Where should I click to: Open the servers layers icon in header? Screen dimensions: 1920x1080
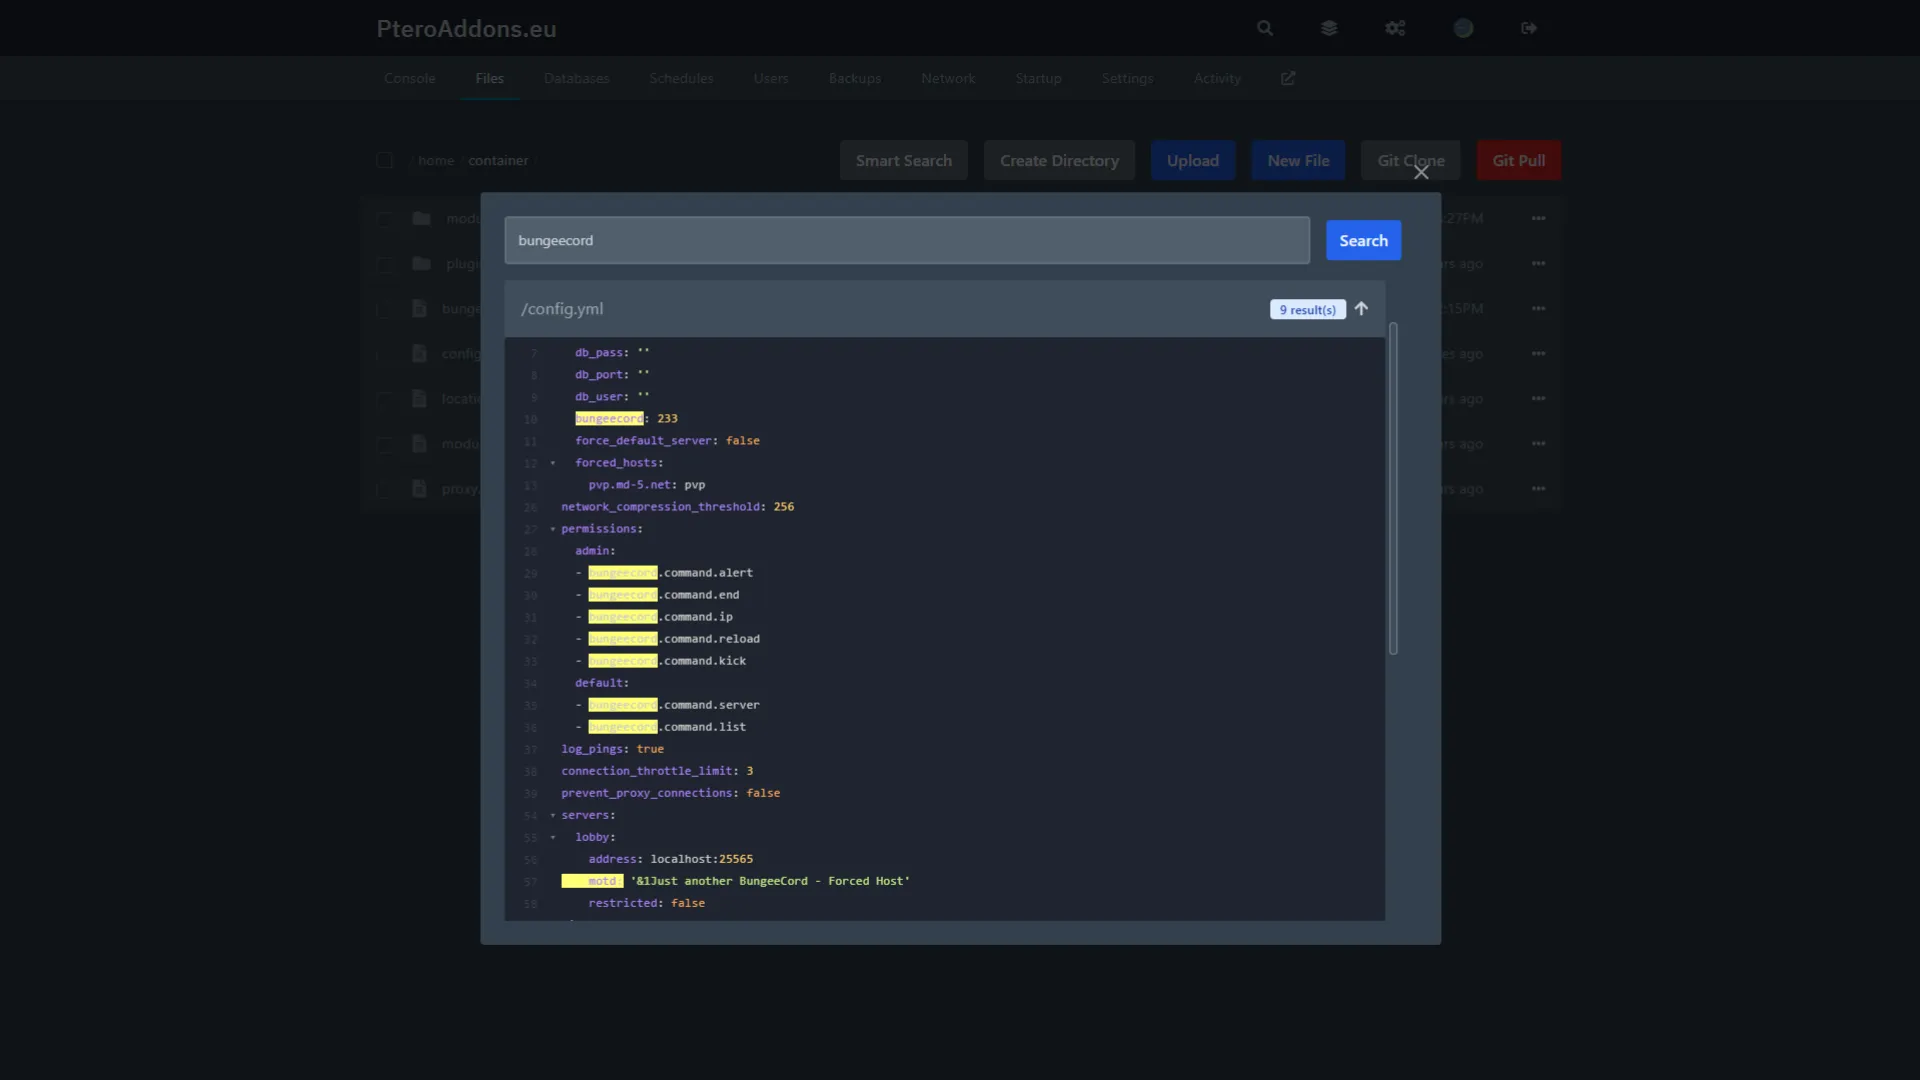[1329, 28]
